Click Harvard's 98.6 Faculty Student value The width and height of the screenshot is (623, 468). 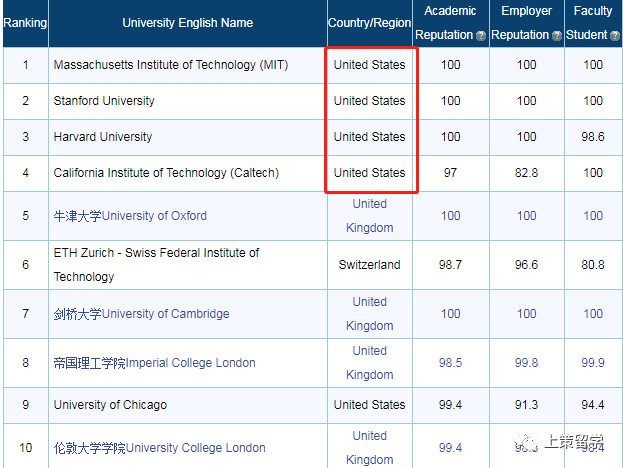[593, 137]
